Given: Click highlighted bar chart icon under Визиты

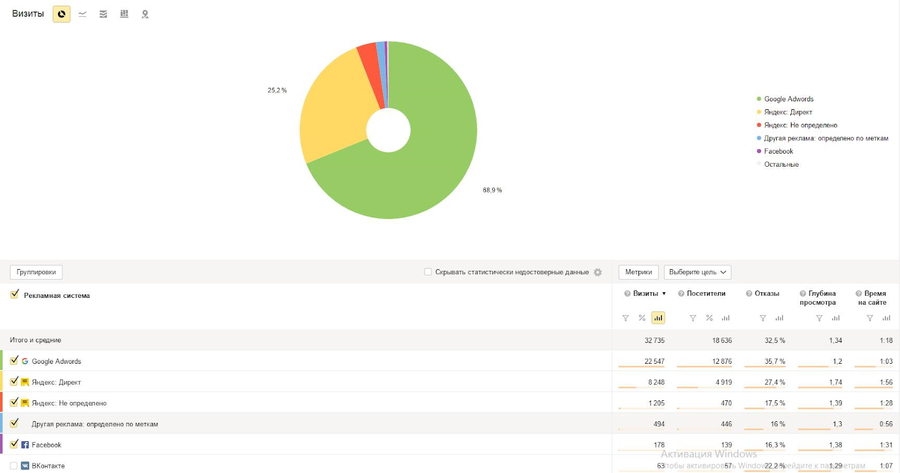Looking at the screenshot, I should [x=658, y=318].
